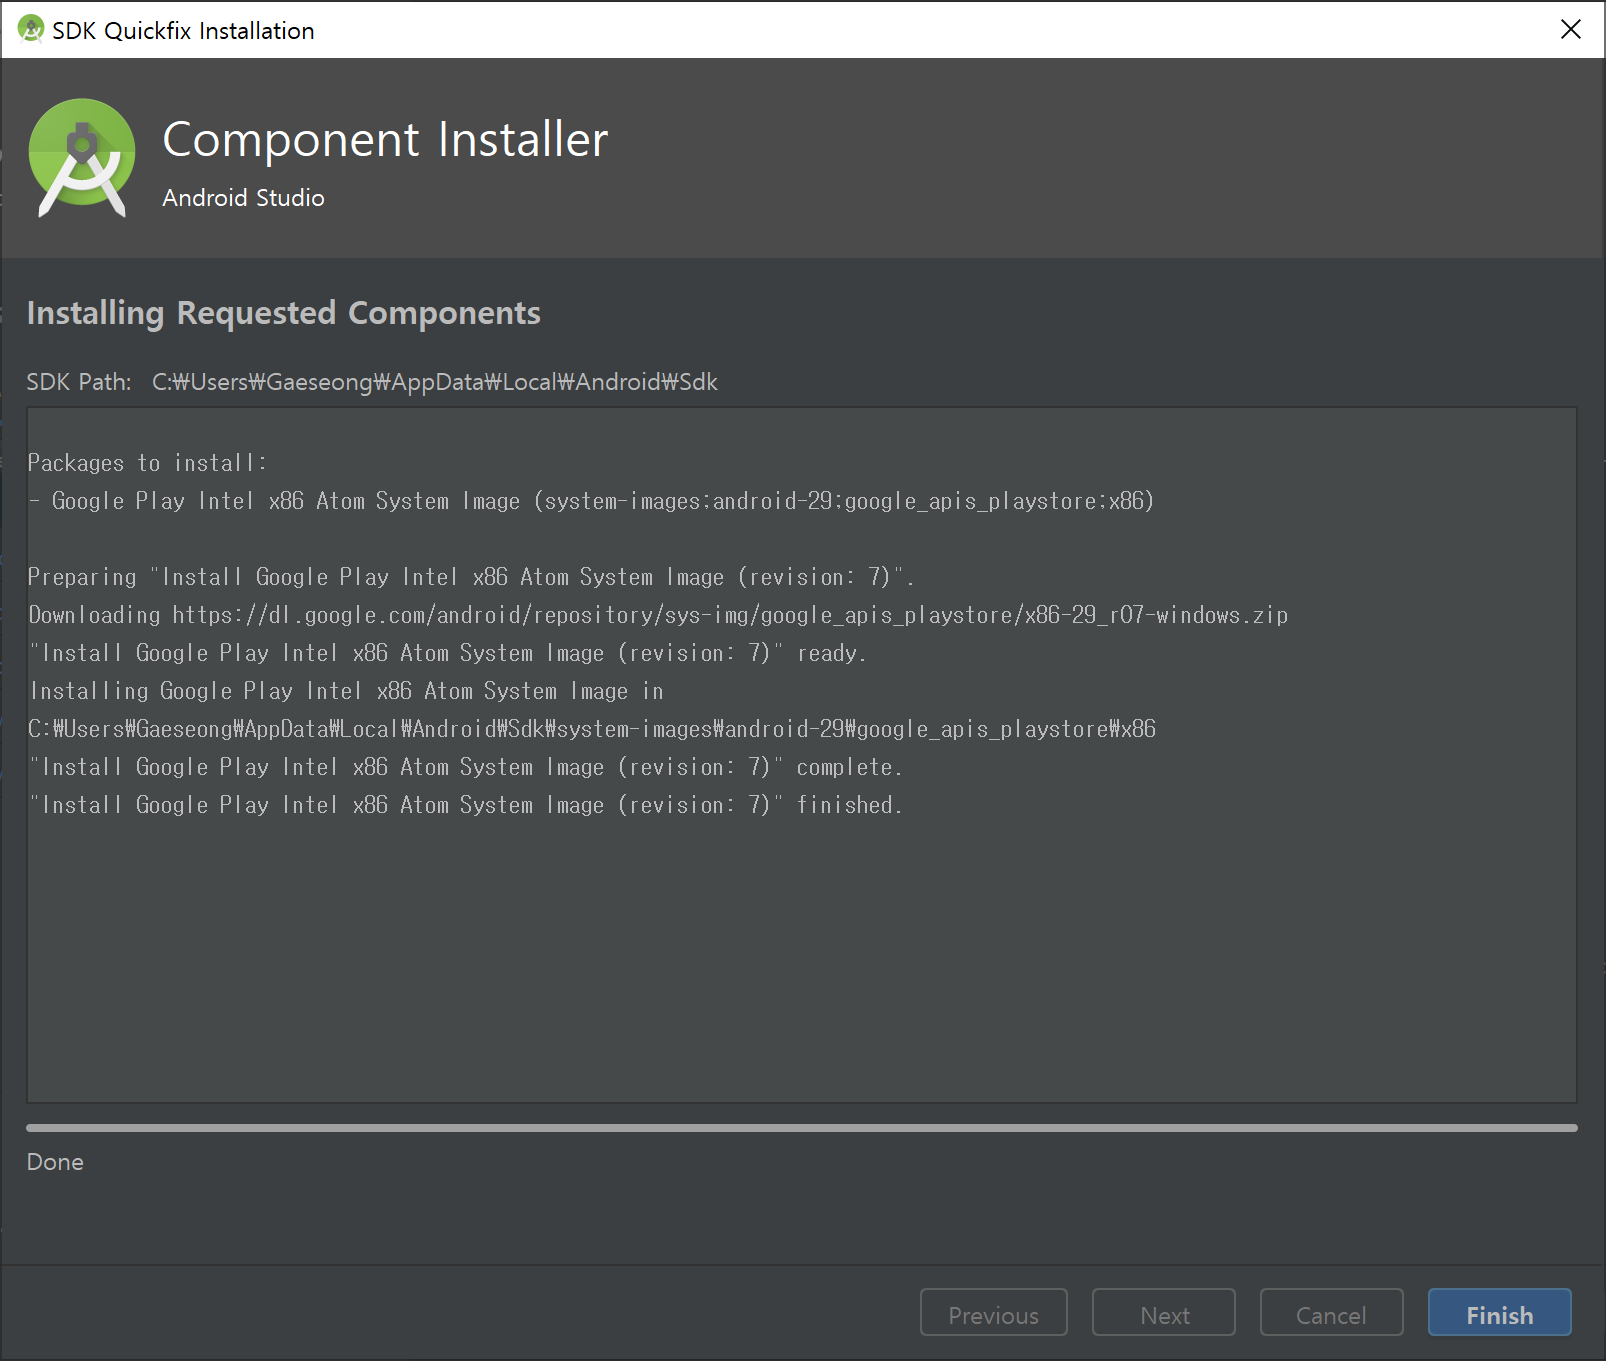Viewport: 1606px width, 1361px height.
Task: Click the log line ending with 'finished.'
Action: click(465, 805)
